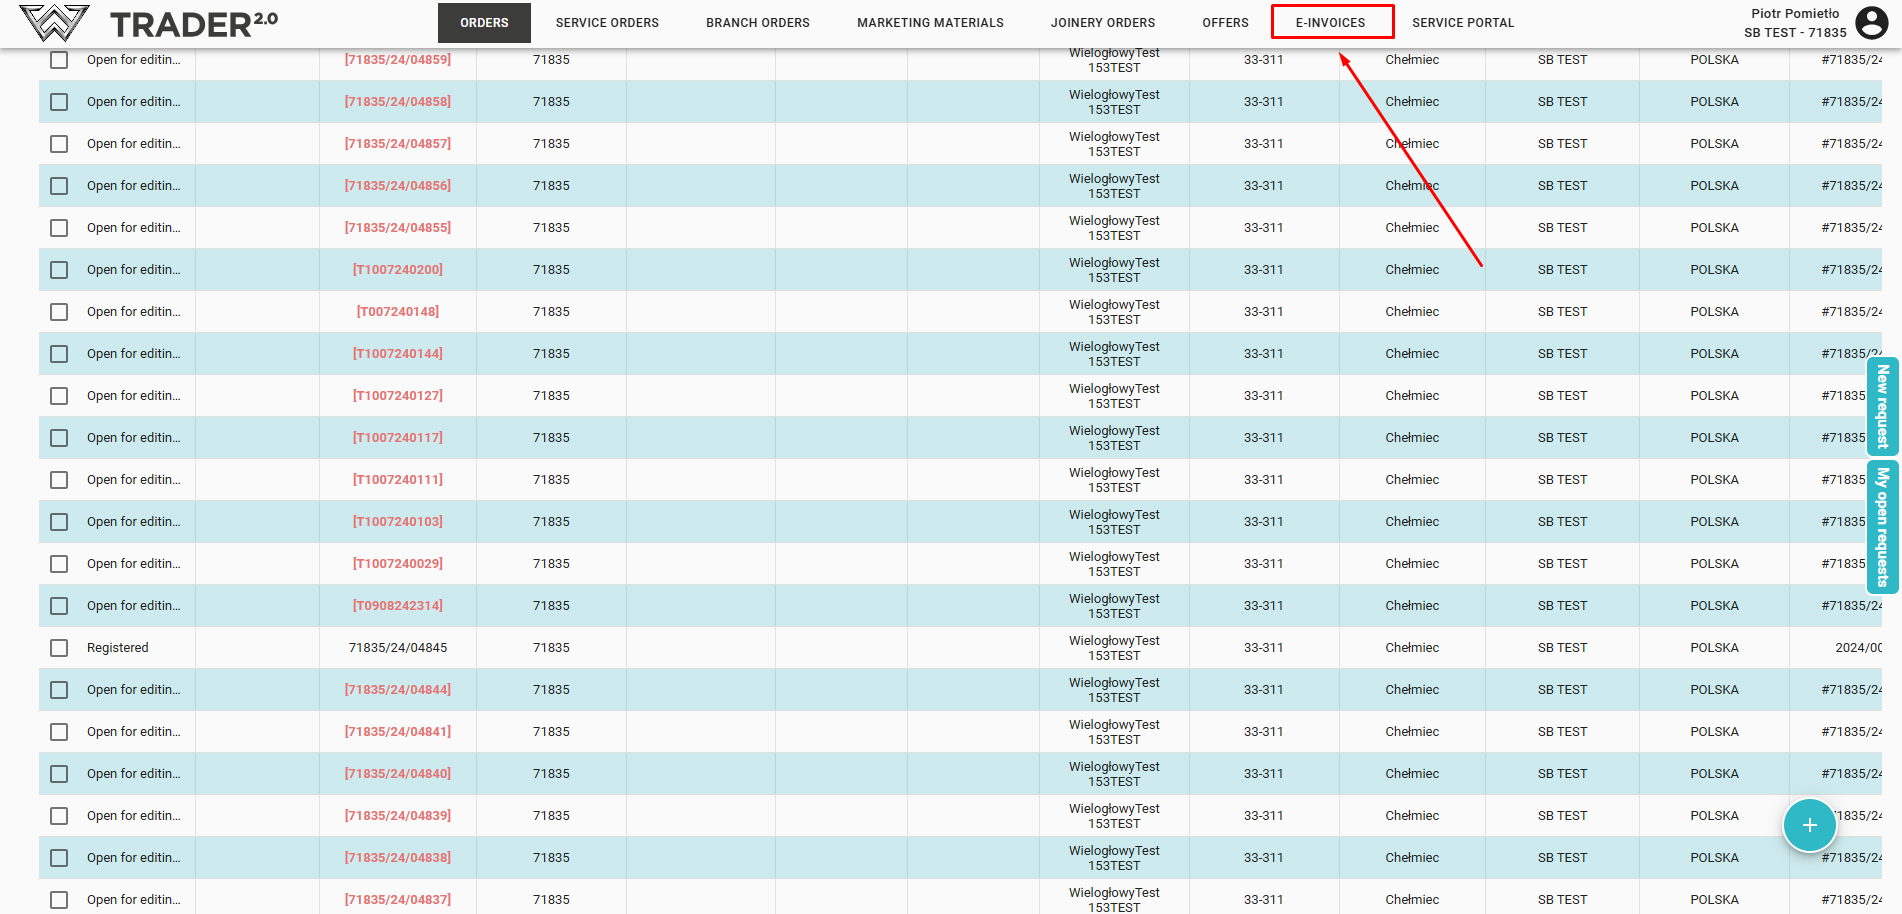Open the Service Portal tab
The width and height of the screenshot is (1902, 914).
[1462, 22]
